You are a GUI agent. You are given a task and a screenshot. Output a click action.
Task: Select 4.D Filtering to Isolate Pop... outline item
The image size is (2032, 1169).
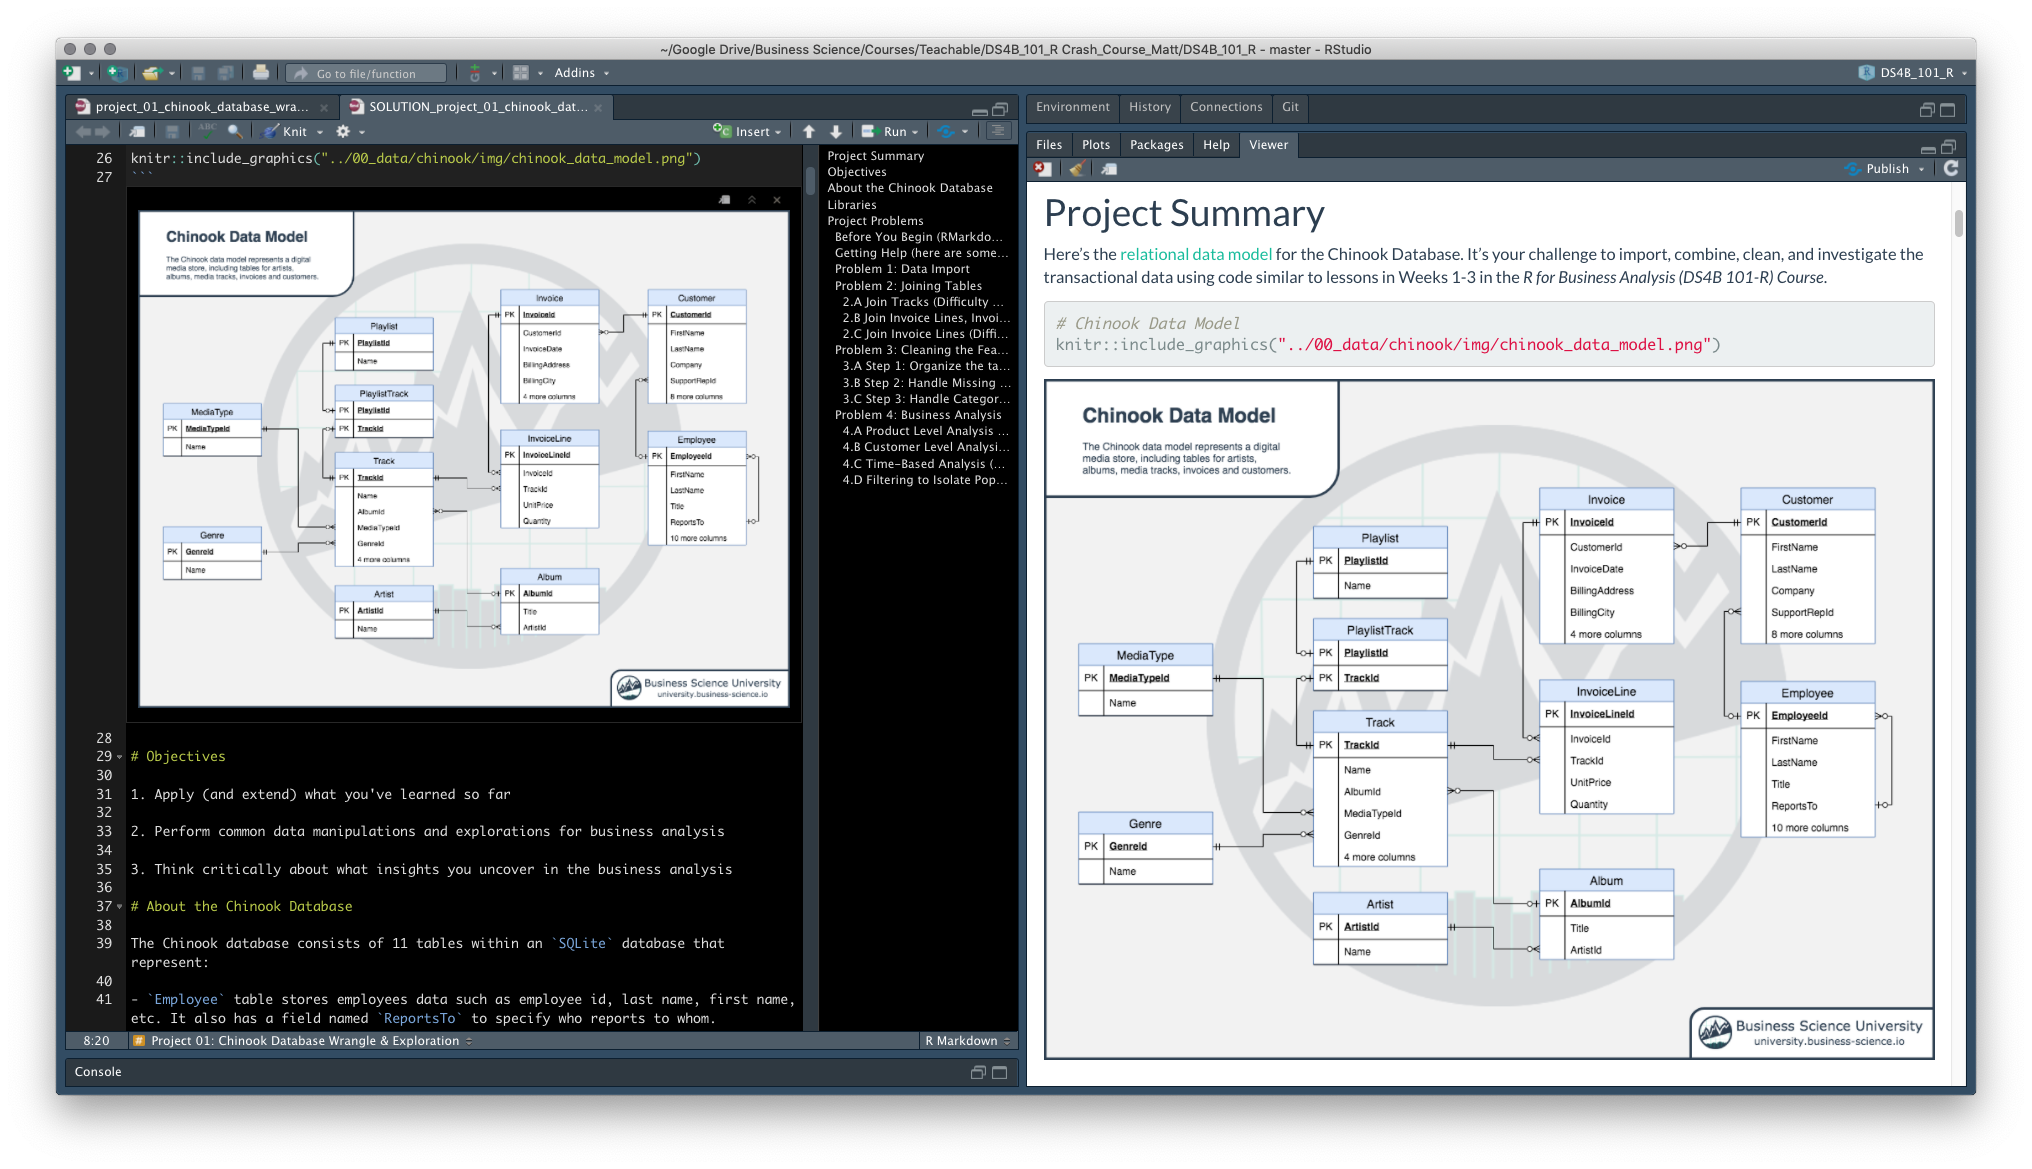(924, 480)
